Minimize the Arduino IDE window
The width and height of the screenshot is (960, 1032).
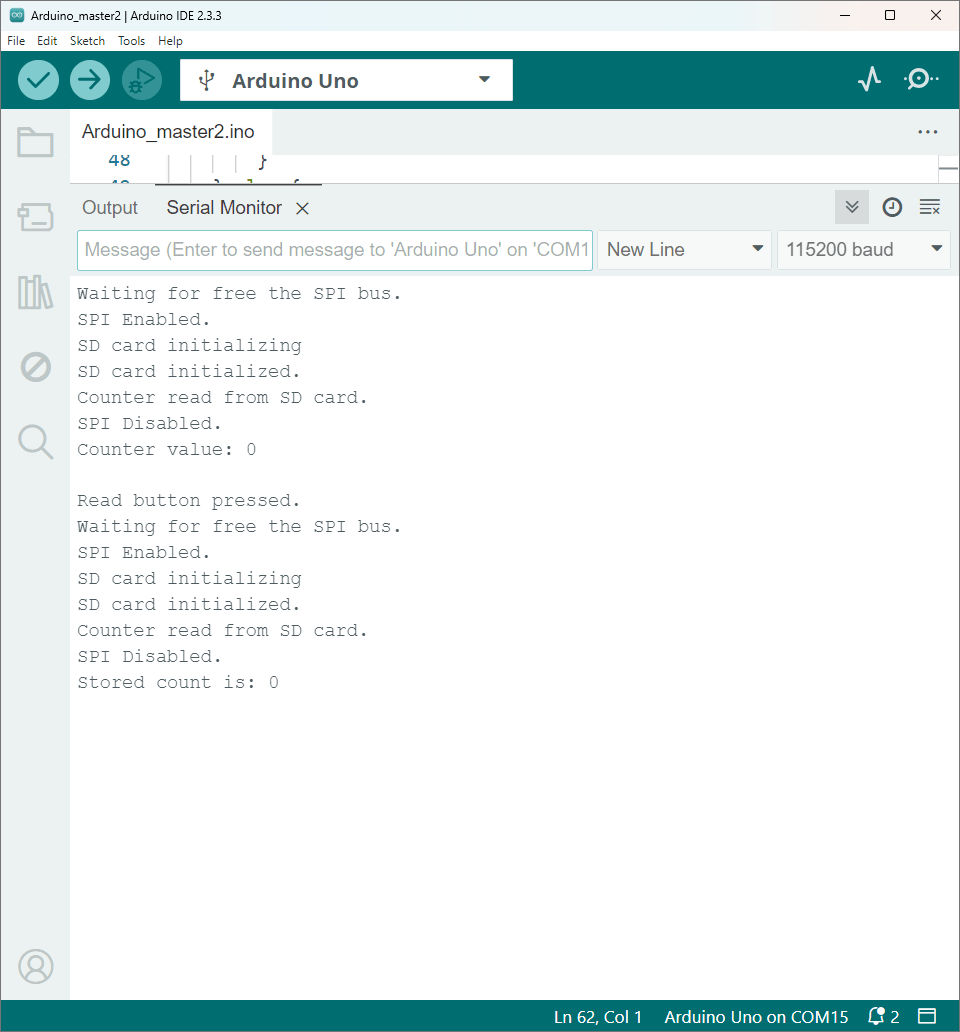point(845,15)
